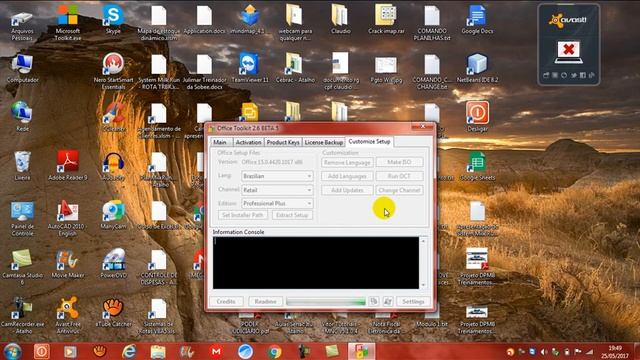The height and width of the screenshot is (360, 640).
Task: Select the Camtasia Studio 6 desktop icon
Action: [22, 267]
